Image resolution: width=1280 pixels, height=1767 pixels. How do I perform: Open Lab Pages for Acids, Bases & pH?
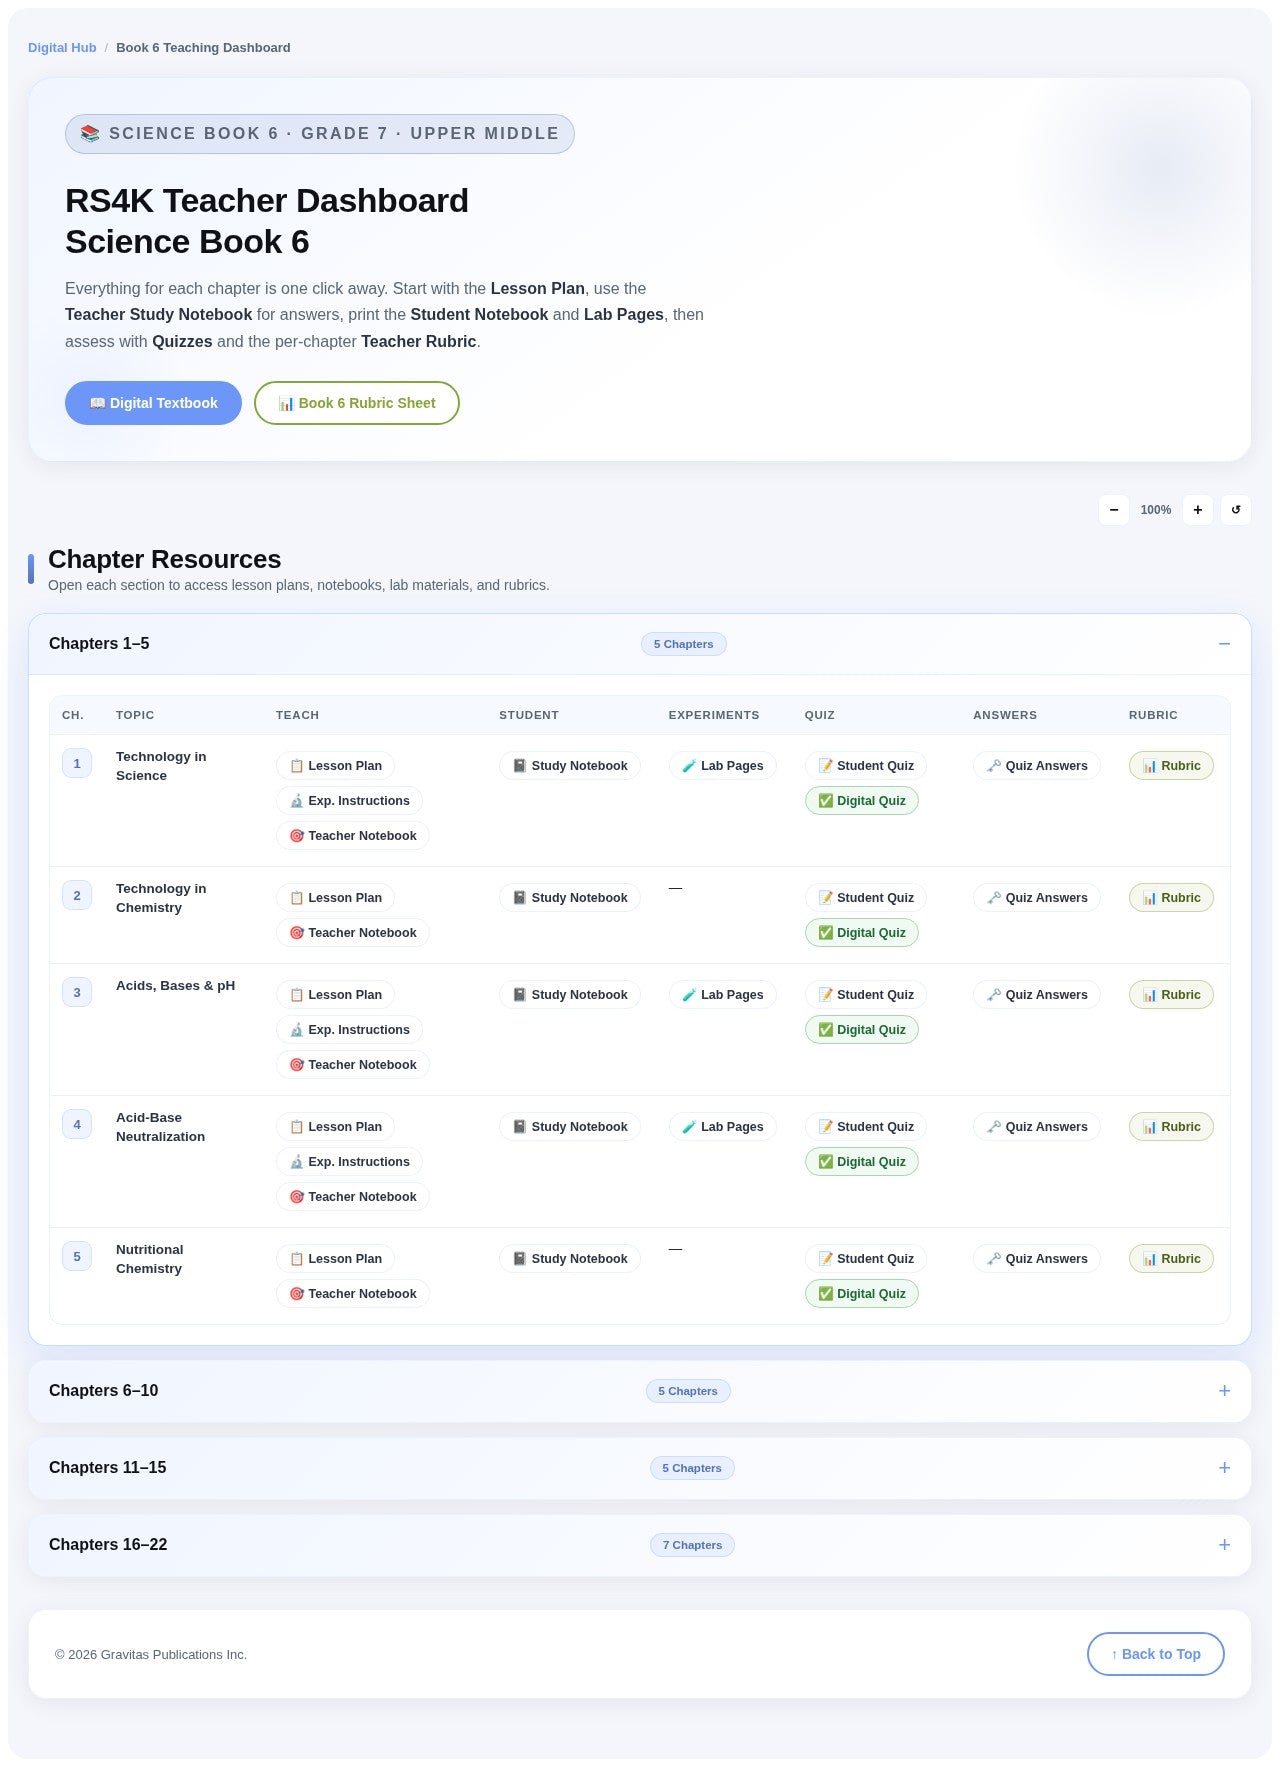722,995
